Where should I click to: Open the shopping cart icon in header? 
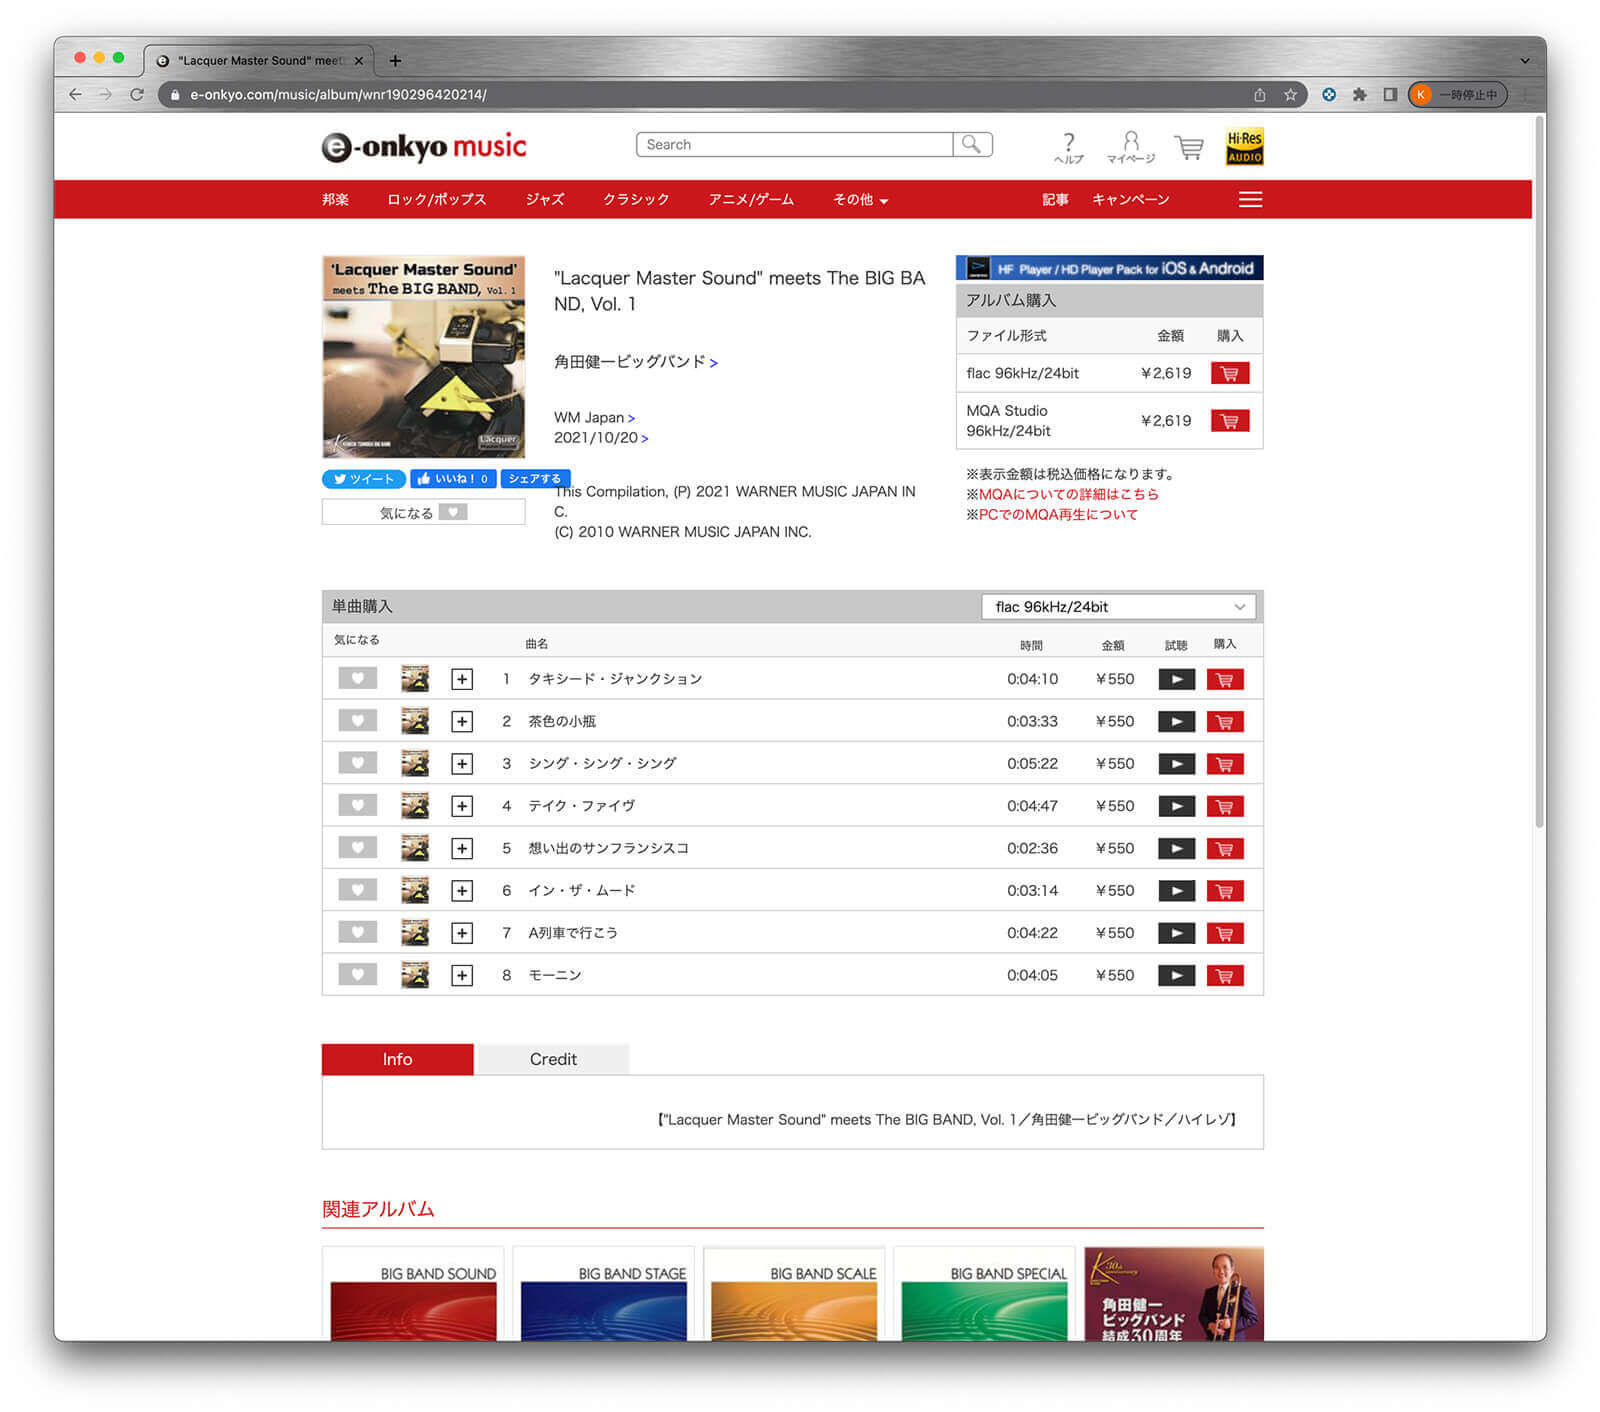point(1188,147)
